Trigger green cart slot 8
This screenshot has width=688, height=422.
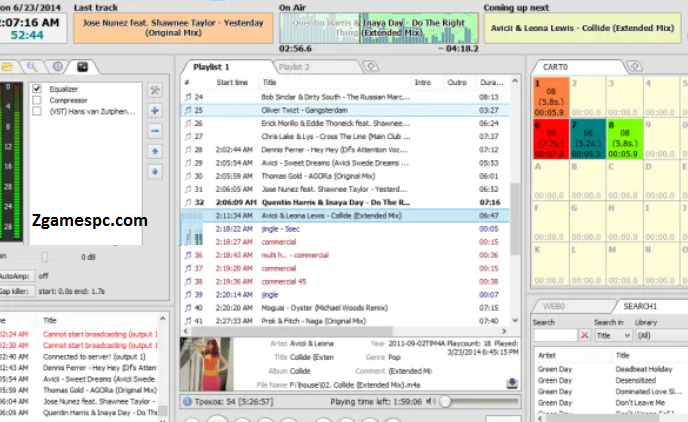click(x=625, y=139)
